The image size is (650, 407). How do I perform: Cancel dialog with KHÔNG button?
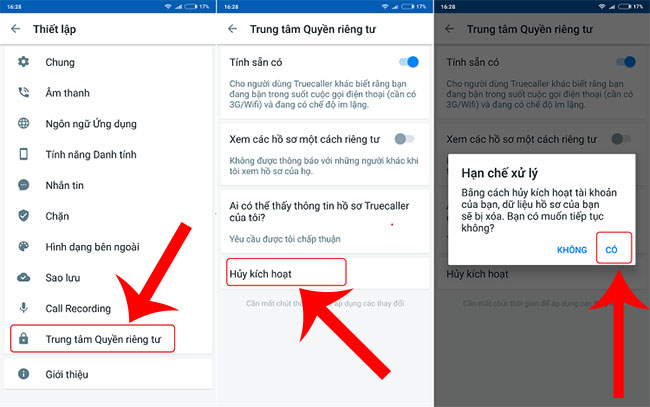point(572,250)
